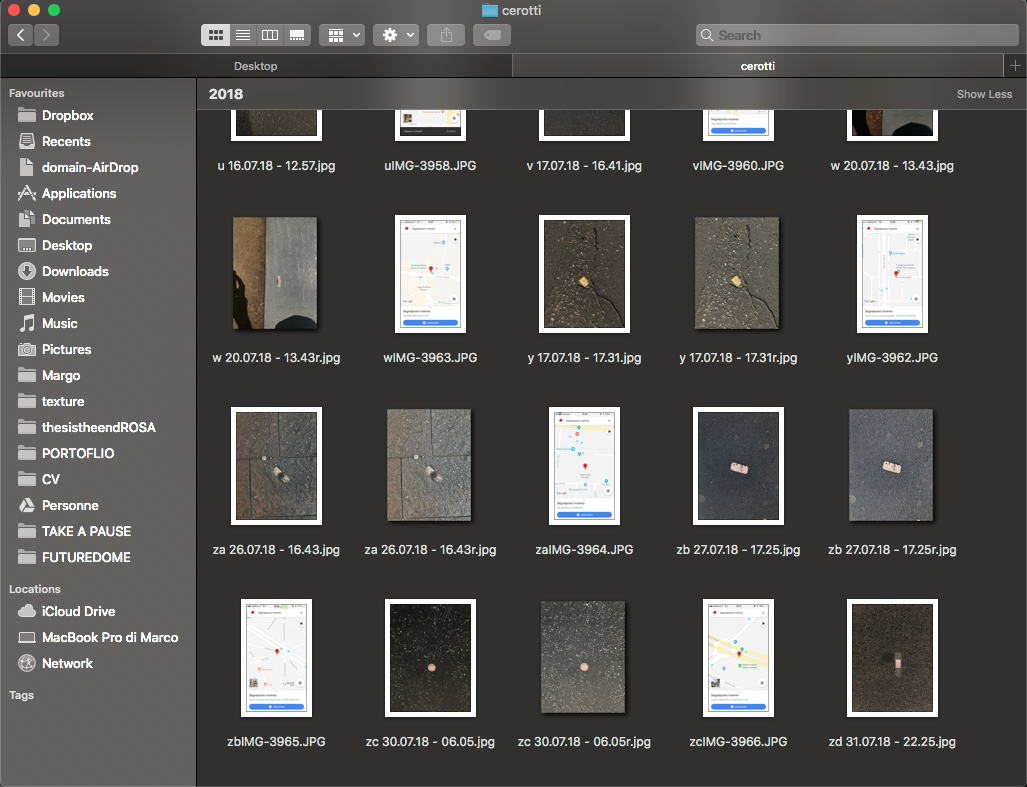1027x787 pixels.
Task: Go back with the left arrow
Action: point(21,35)
